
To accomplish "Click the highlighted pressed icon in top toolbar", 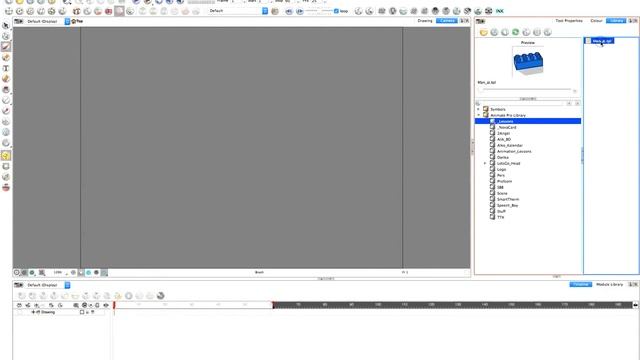I will click(x=119, y=11).
